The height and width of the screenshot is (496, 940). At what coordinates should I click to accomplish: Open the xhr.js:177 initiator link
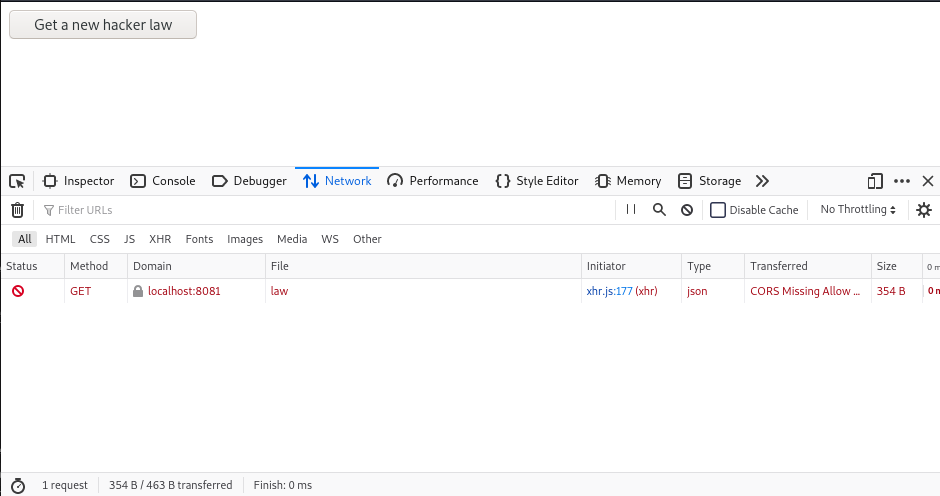pos(609,291)
